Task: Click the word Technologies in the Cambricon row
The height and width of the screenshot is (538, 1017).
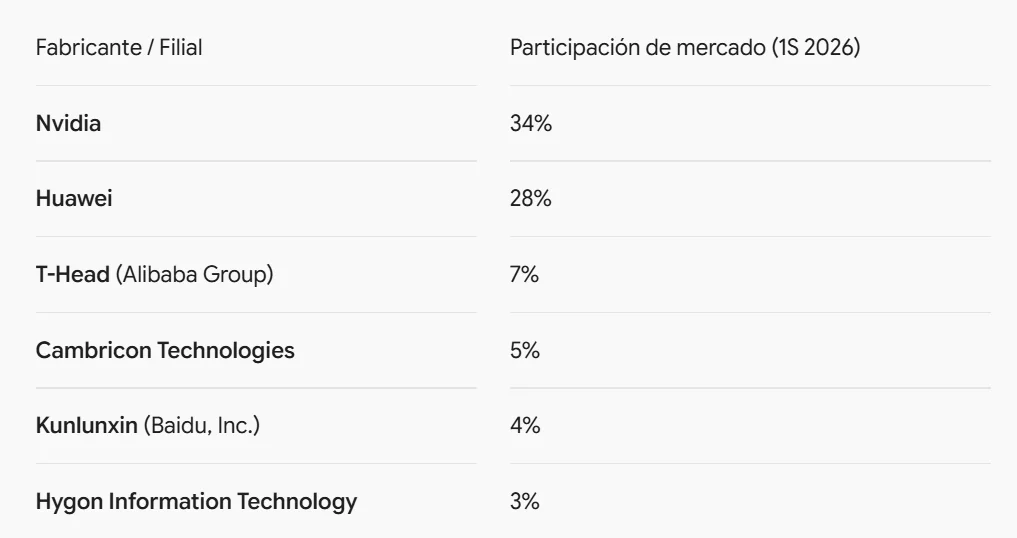Action: (x=226, y=350)
